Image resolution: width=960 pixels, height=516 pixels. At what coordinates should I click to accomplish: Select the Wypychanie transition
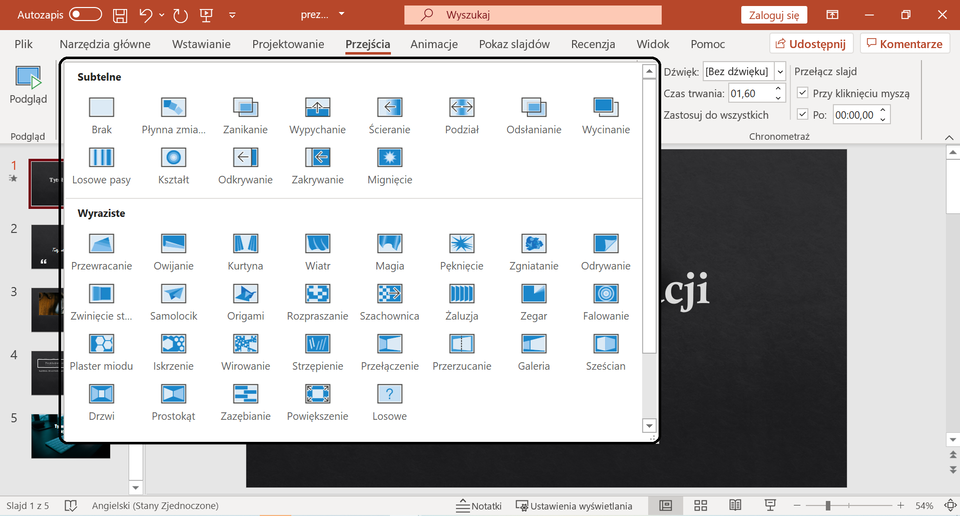tap(317, 108)
